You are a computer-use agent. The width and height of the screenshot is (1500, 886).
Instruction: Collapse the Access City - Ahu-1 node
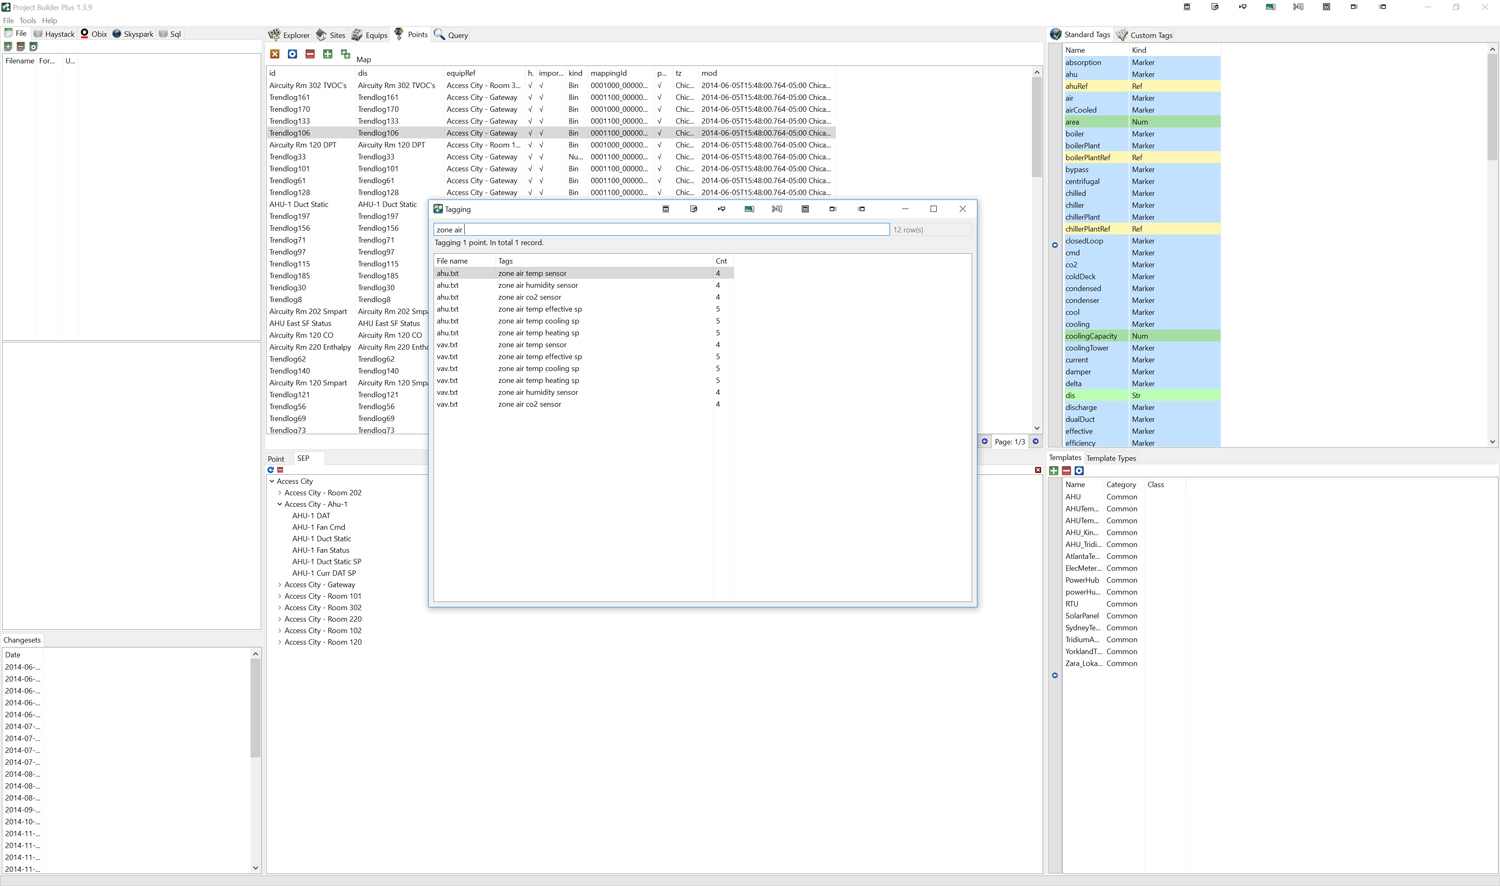pyautogui.click(x=280, y=504)
